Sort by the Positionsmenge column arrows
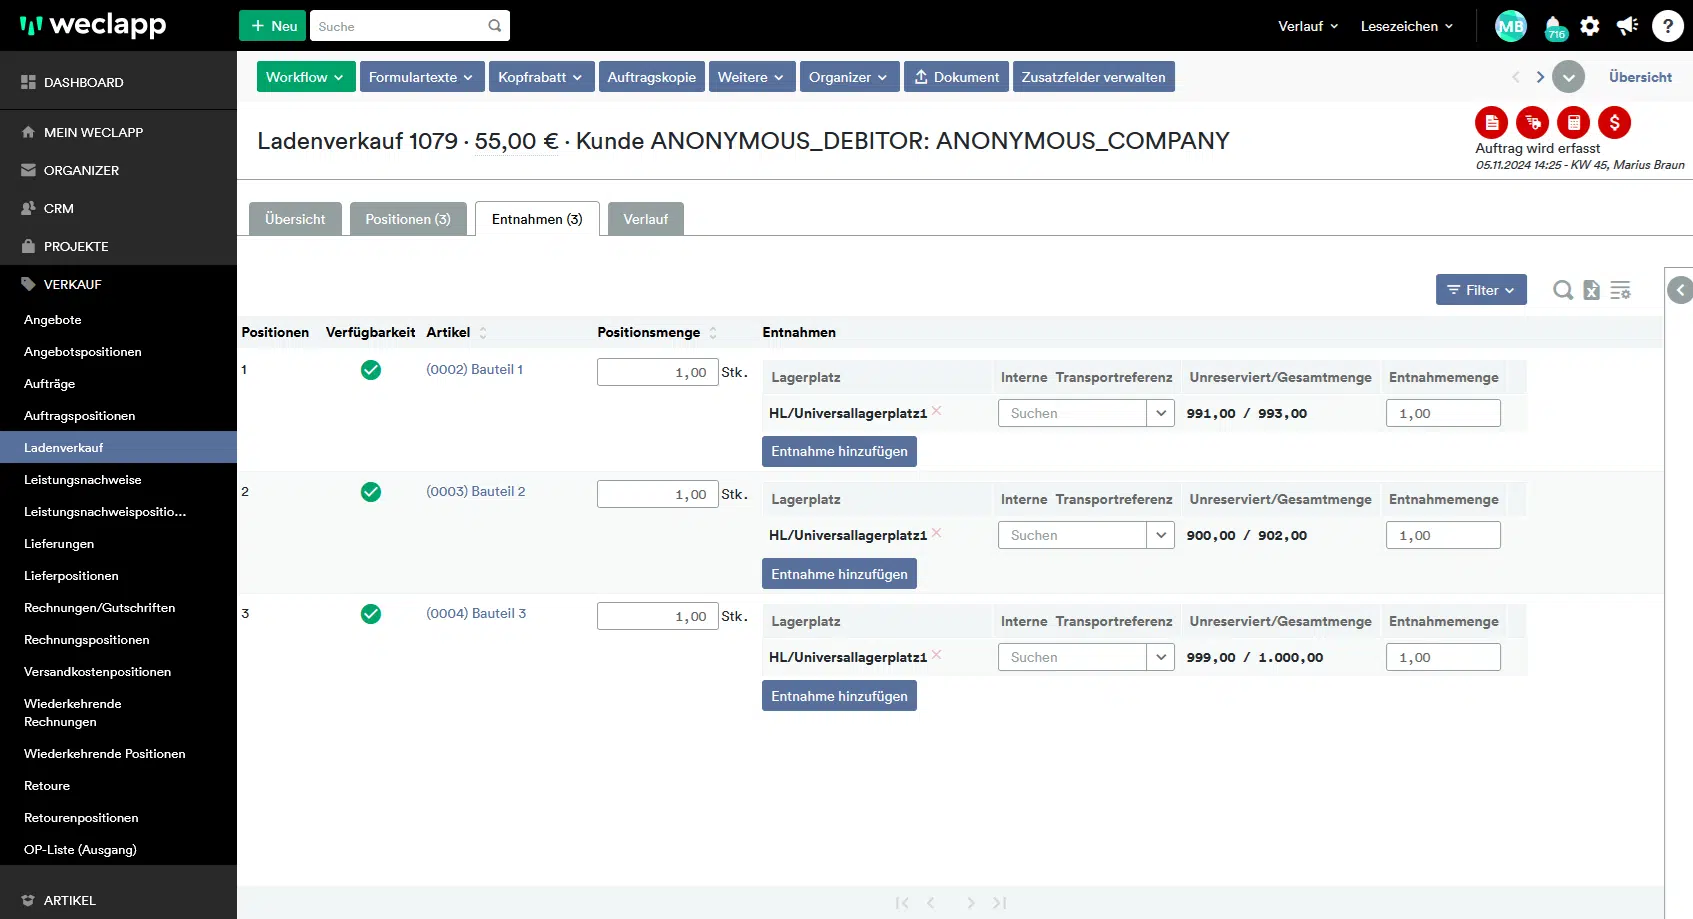 tap(713, 333)
